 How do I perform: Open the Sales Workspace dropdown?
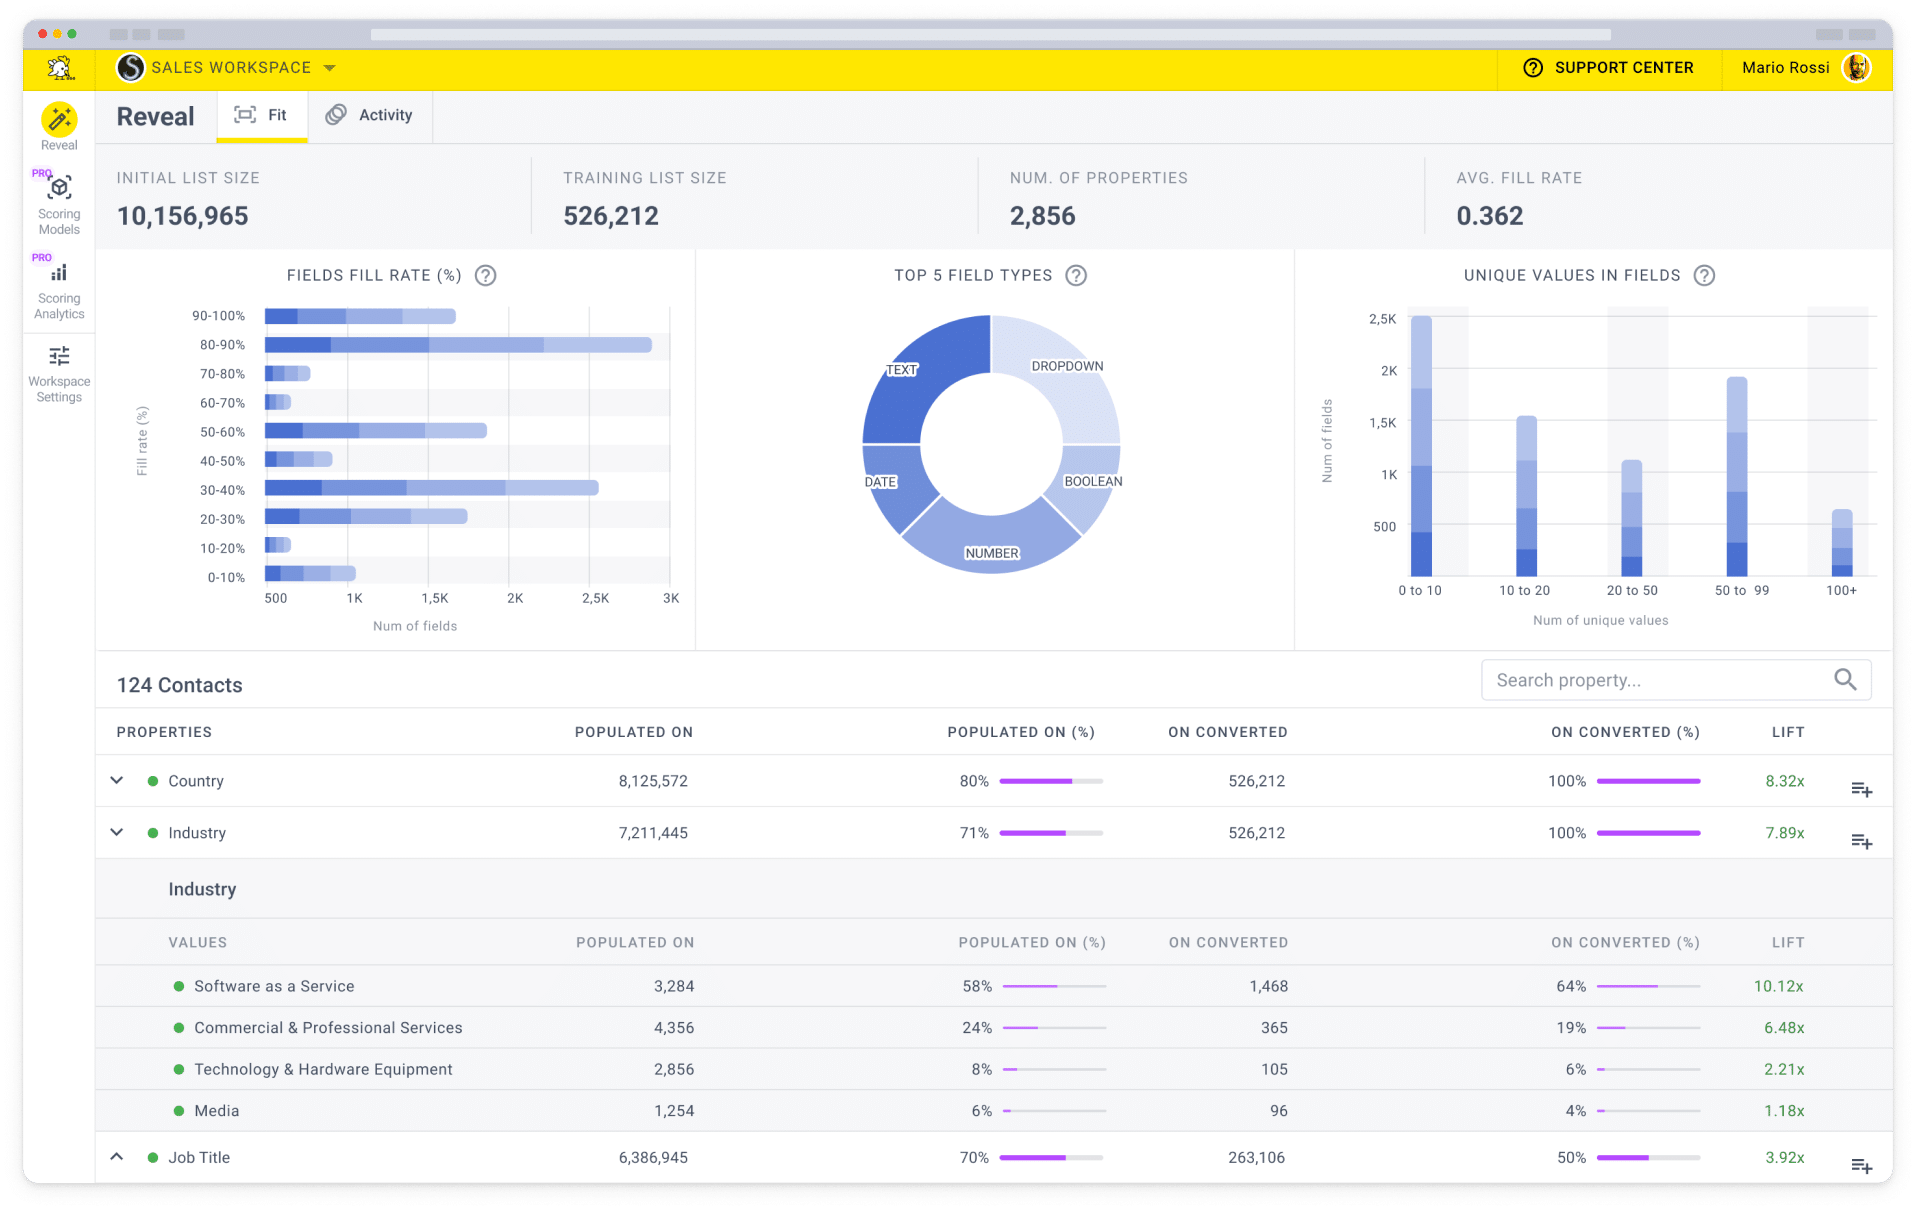(x=330, y=67)
